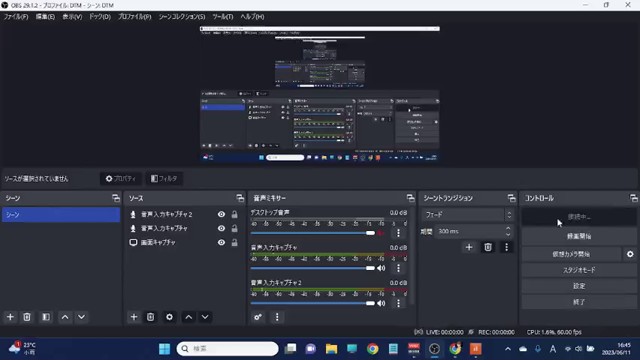This screenshot has height=360, width=640.
Task: Increase transition duration with stepper arrow
Action: [x=508, y=229]
